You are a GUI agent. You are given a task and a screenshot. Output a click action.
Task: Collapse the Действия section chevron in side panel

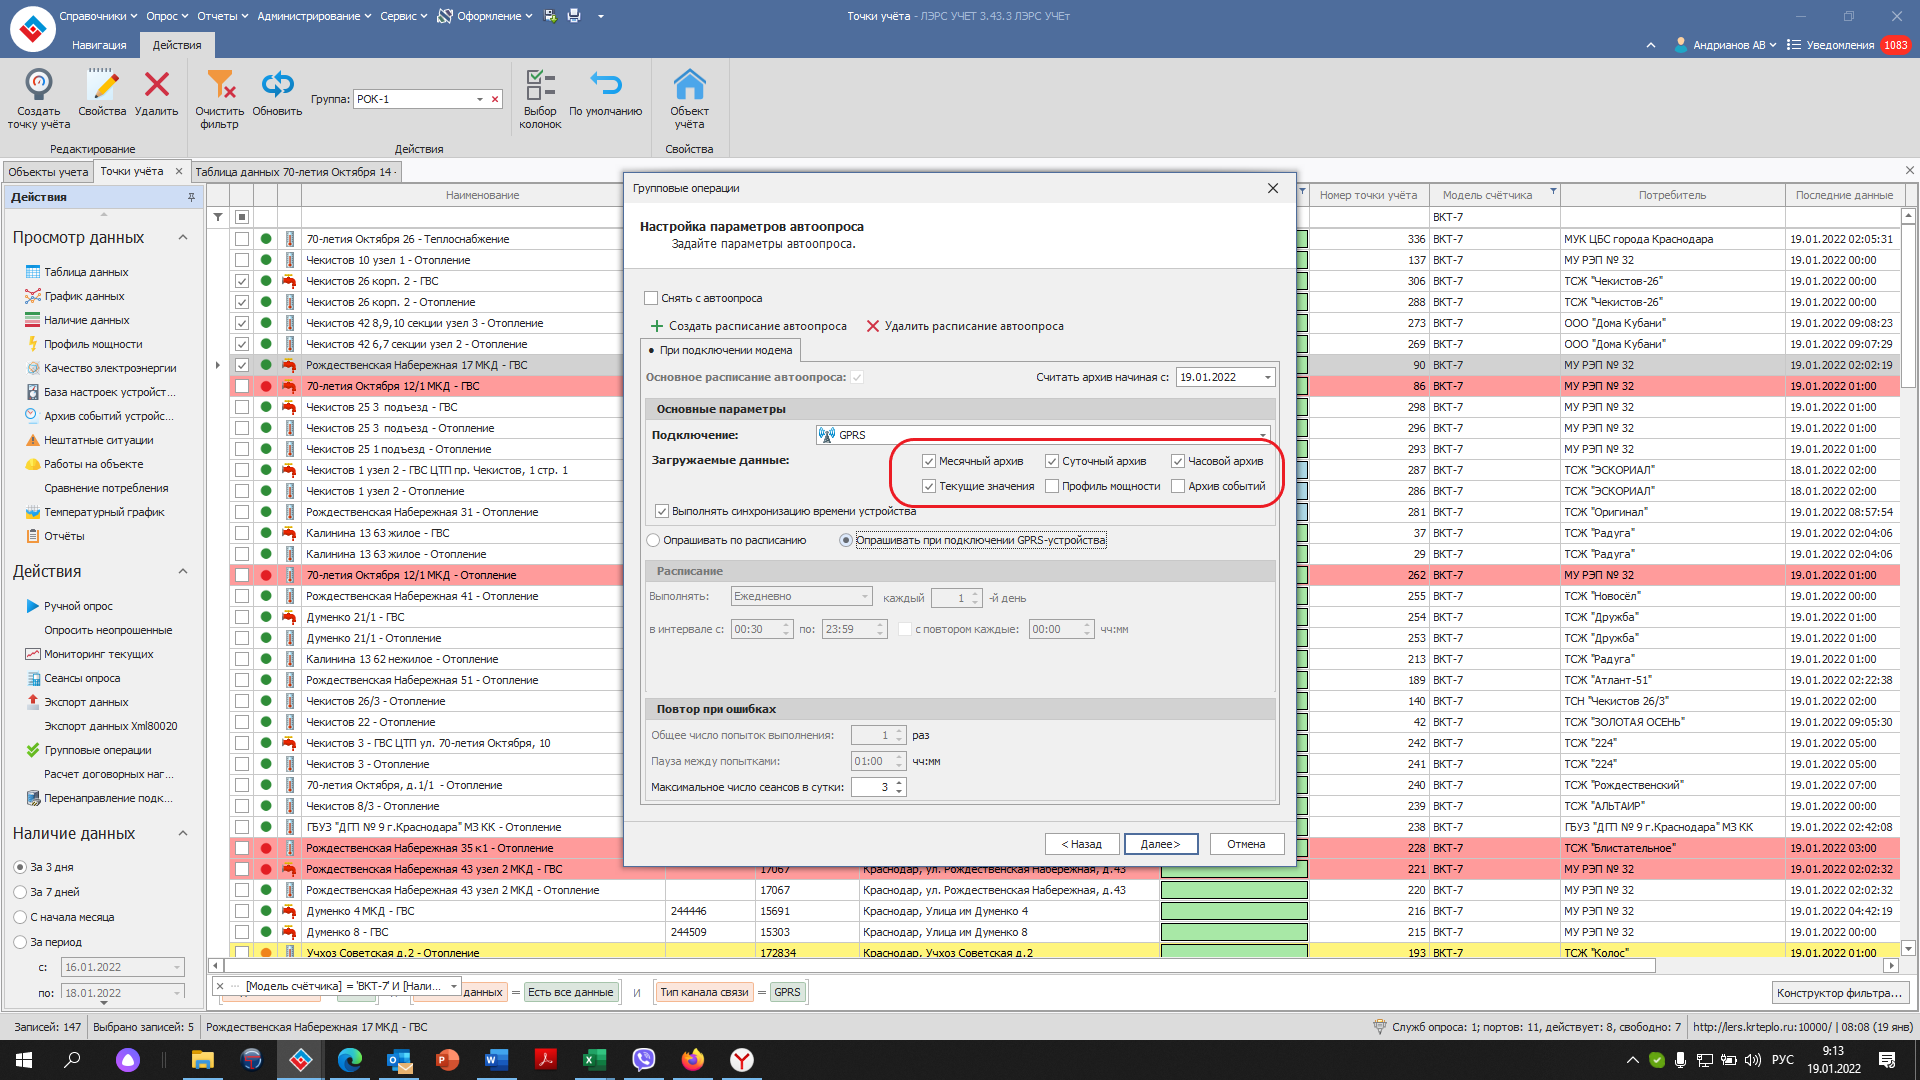(183, 572)
